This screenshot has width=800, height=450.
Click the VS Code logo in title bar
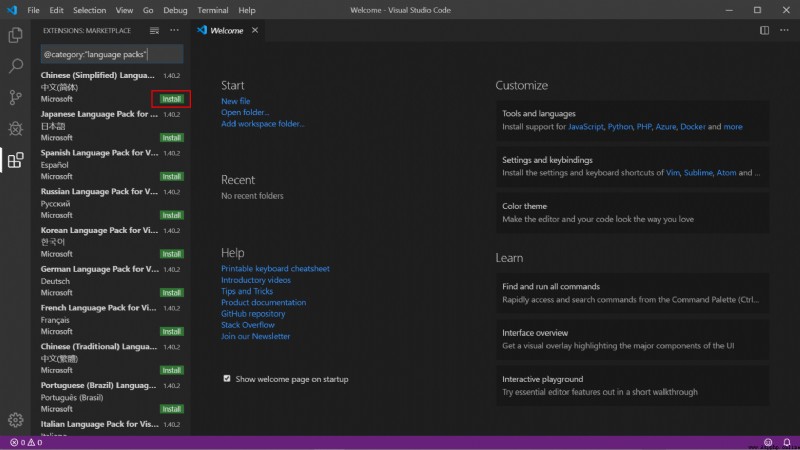[x=12, y=10]
